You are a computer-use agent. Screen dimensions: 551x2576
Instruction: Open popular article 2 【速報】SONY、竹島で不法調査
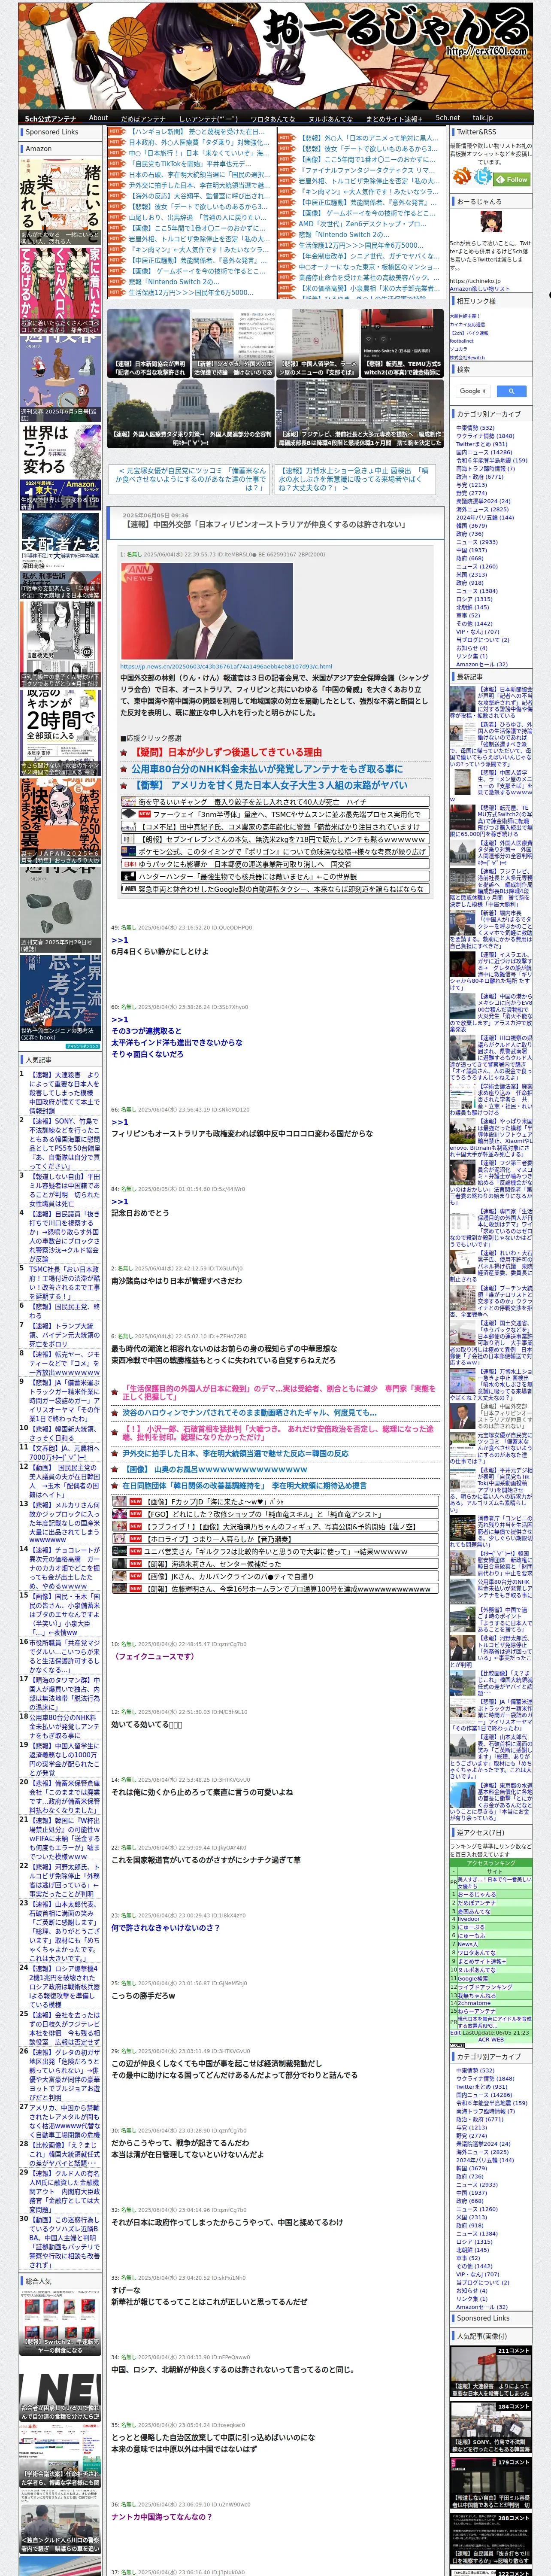click(64, 1144)
